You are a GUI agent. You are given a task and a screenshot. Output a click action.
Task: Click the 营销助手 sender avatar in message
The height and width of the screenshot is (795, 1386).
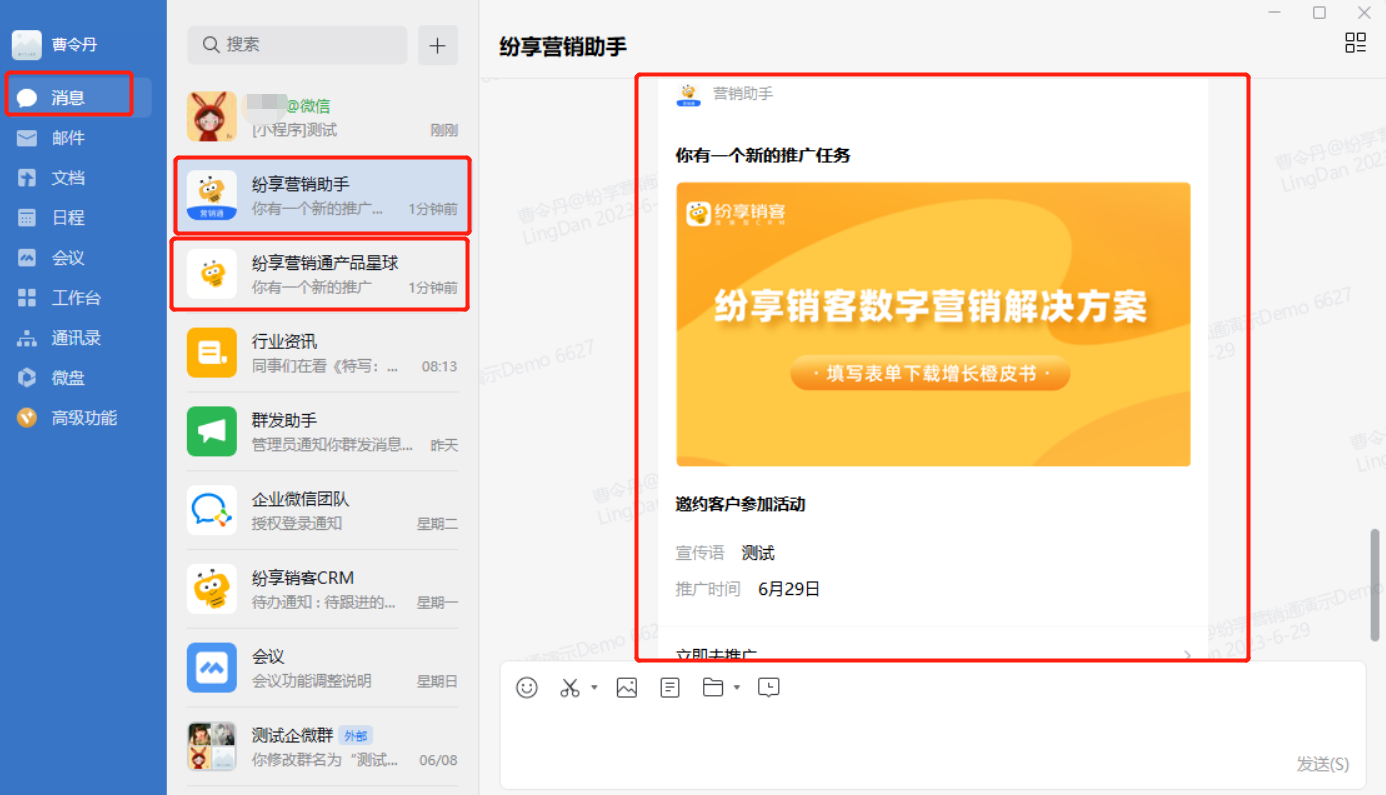pyautogui.click(x=688, y=94)
